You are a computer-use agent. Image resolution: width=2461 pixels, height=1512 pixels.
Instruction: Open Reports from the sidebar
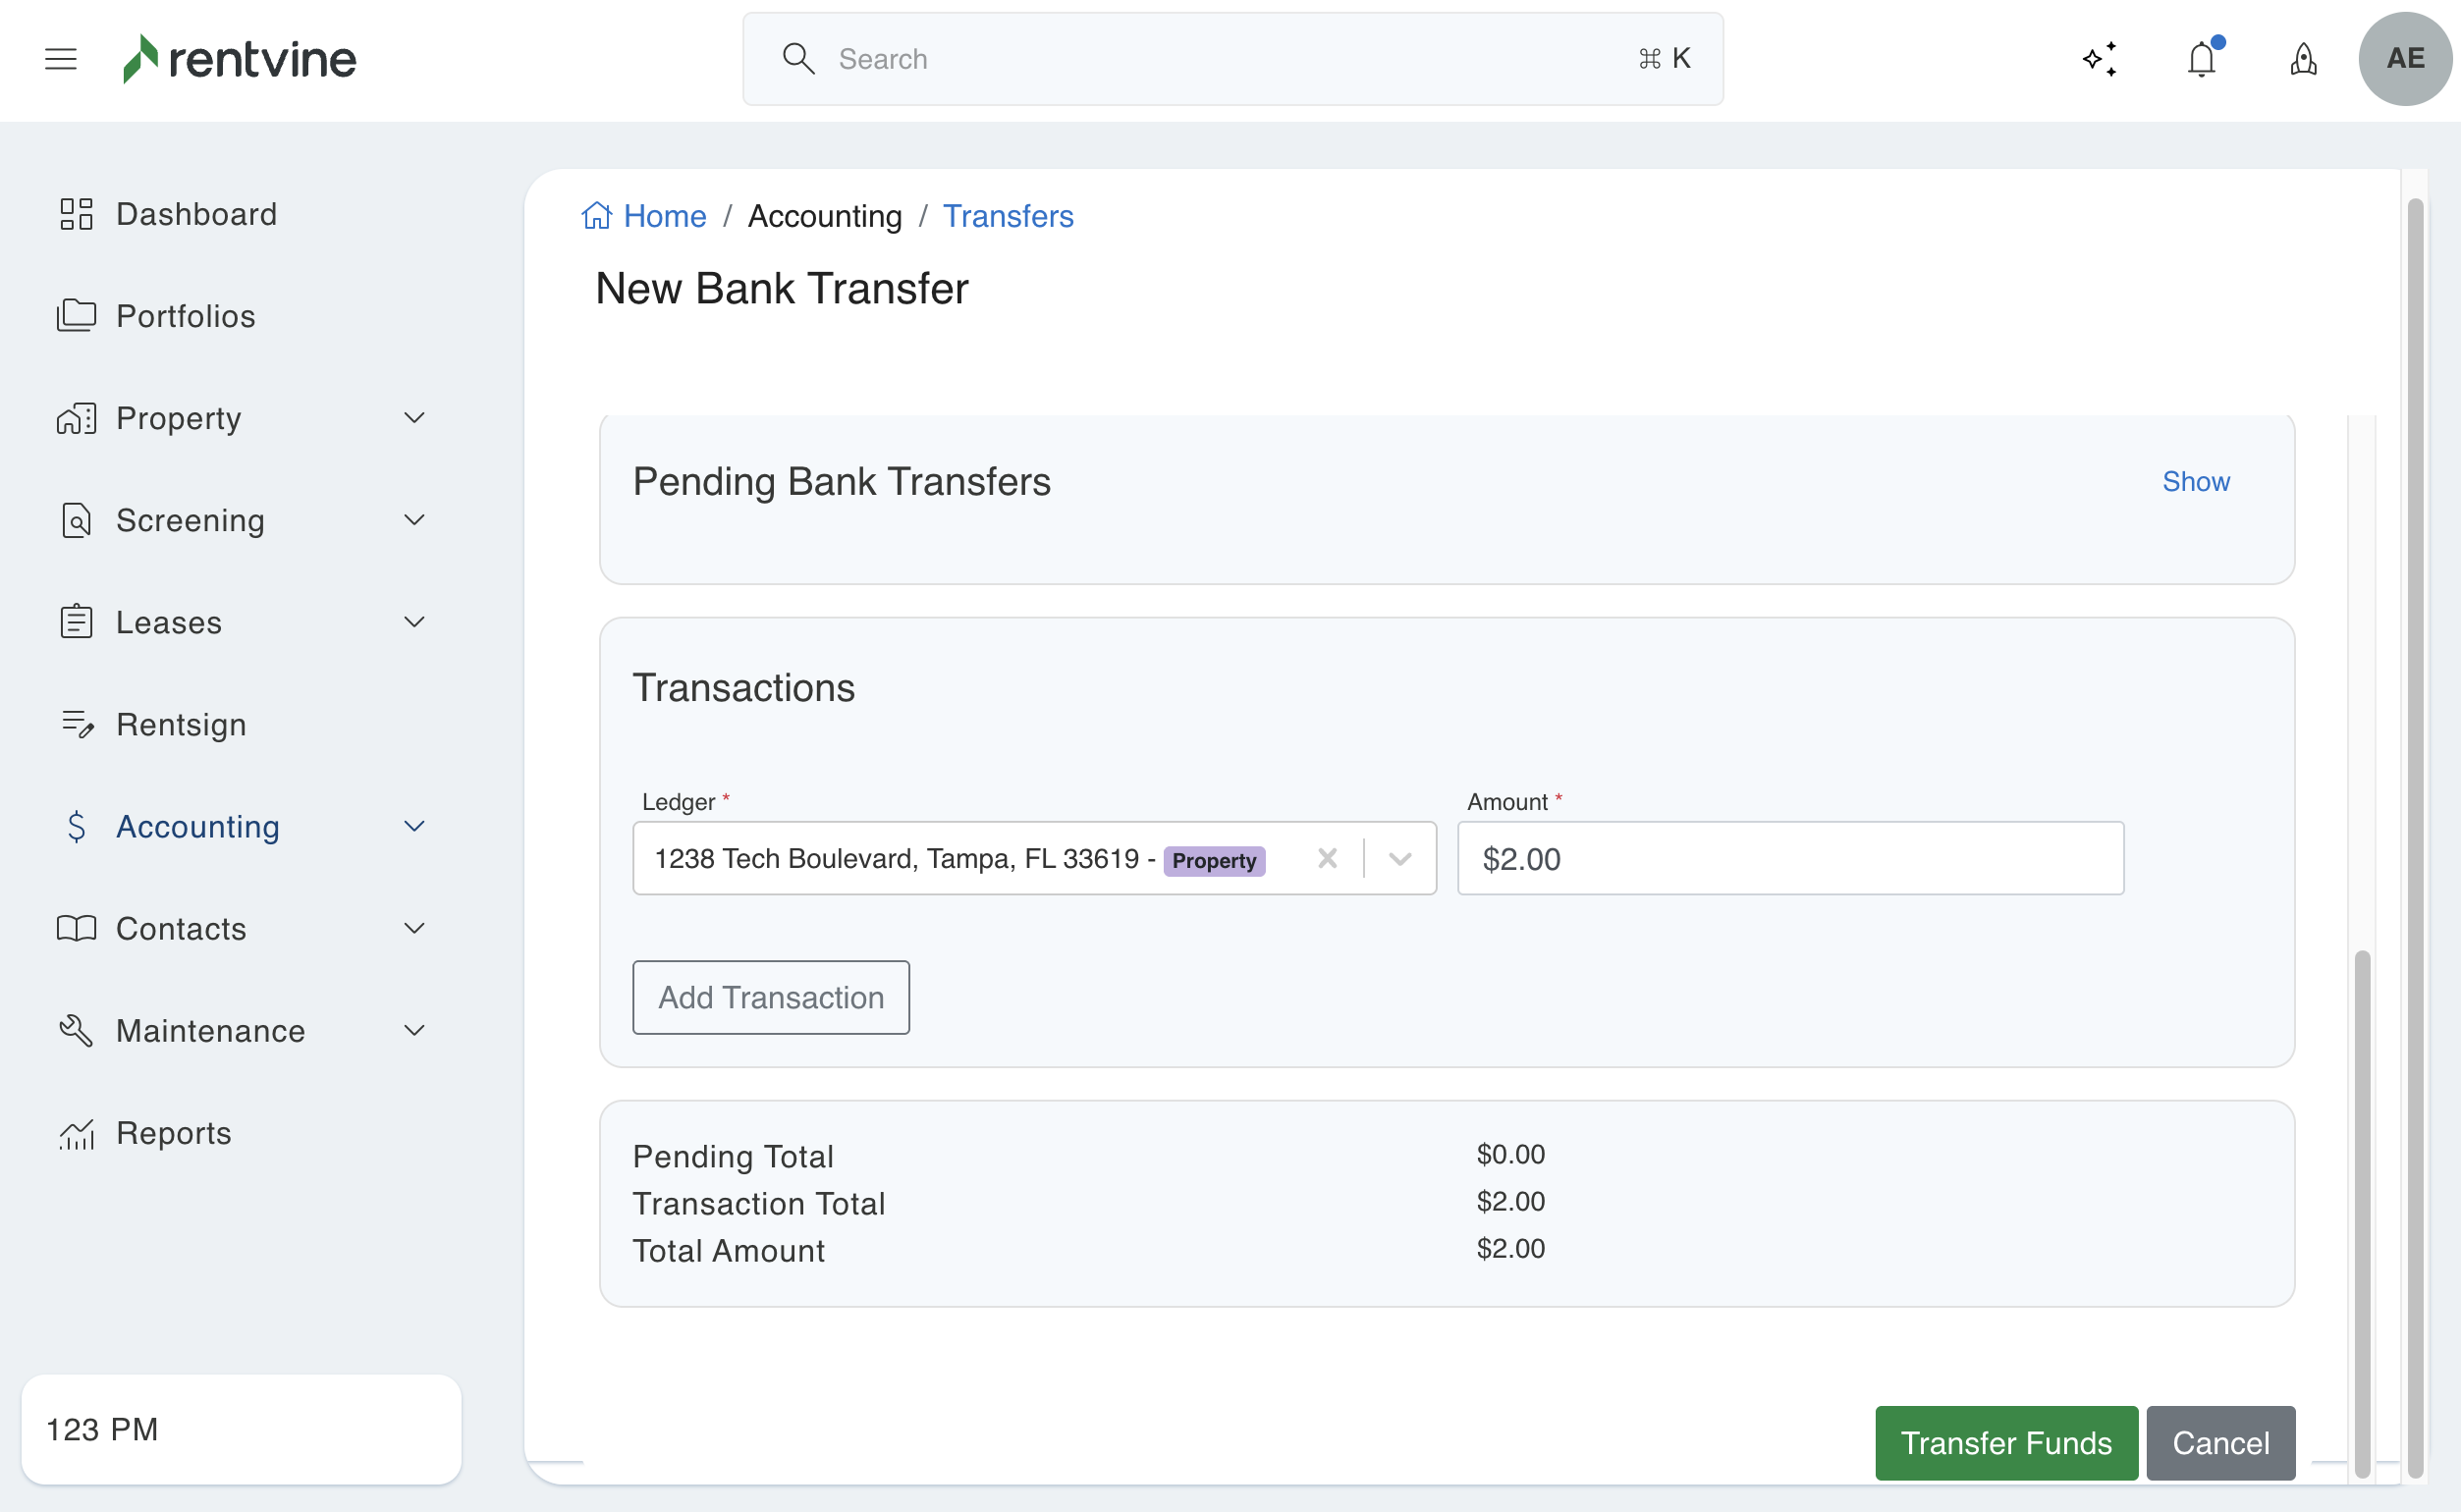coord(174,1133)
